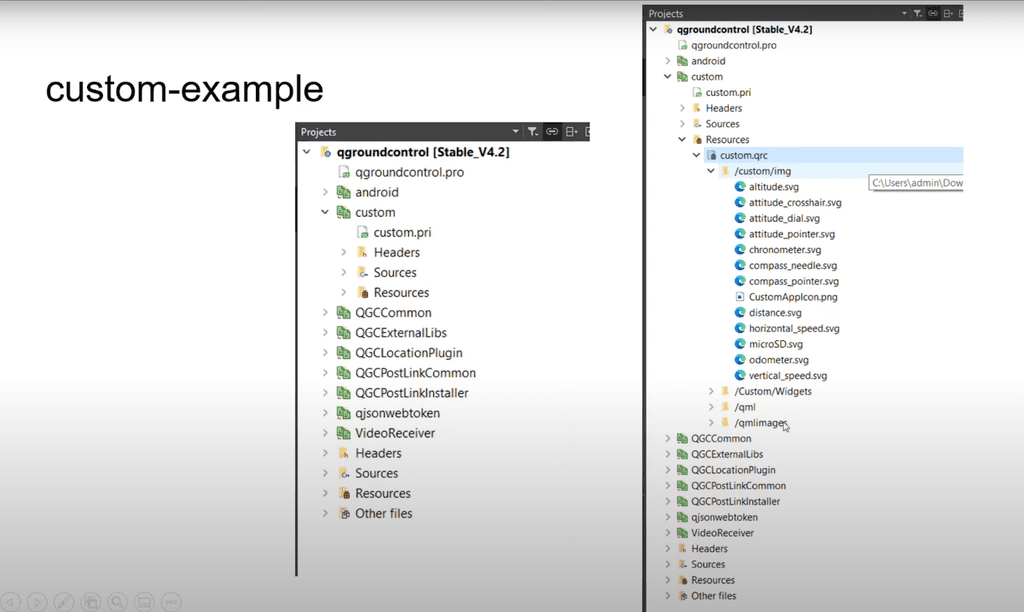This screenshot has width=1024, height=612.
Task: Expand the QGCCommon node in the right tree
Action: [668, 438]
